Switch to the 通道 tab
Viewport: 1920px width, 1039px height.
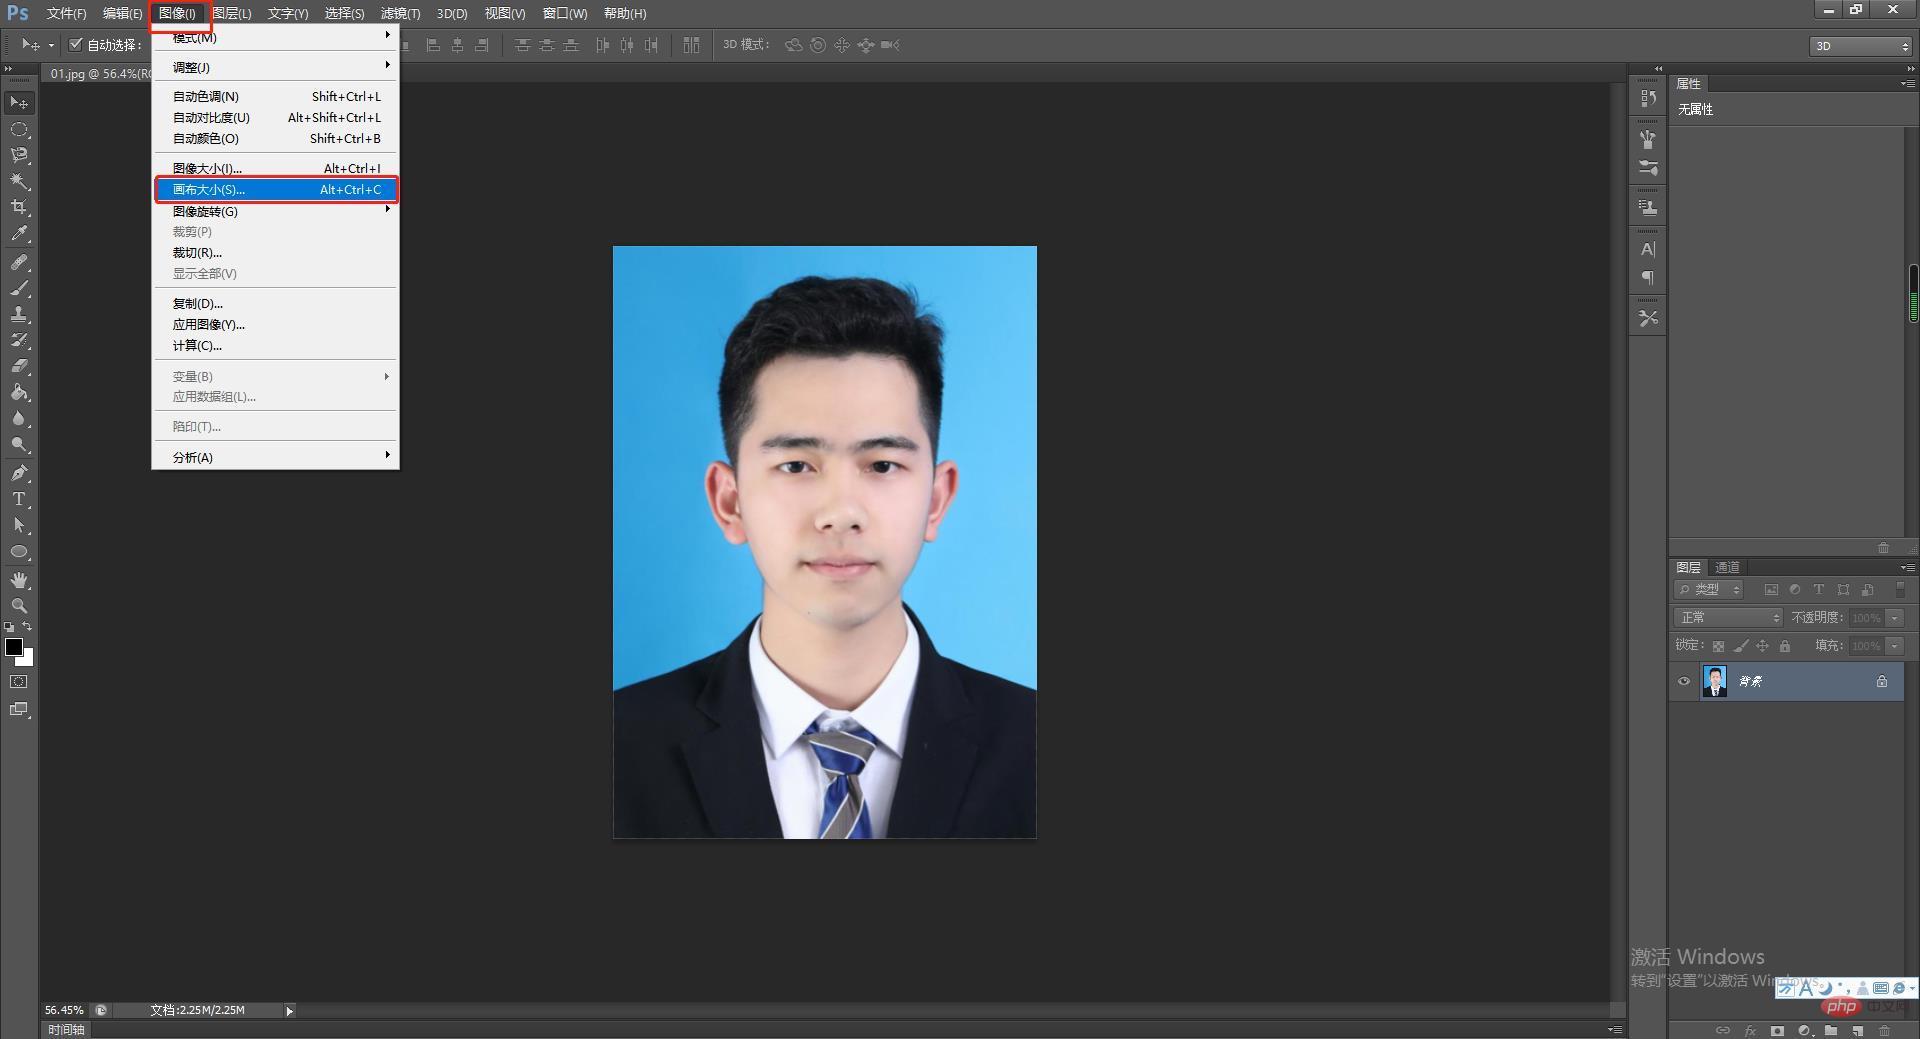pyautogui.click(x=1727, y=567)
